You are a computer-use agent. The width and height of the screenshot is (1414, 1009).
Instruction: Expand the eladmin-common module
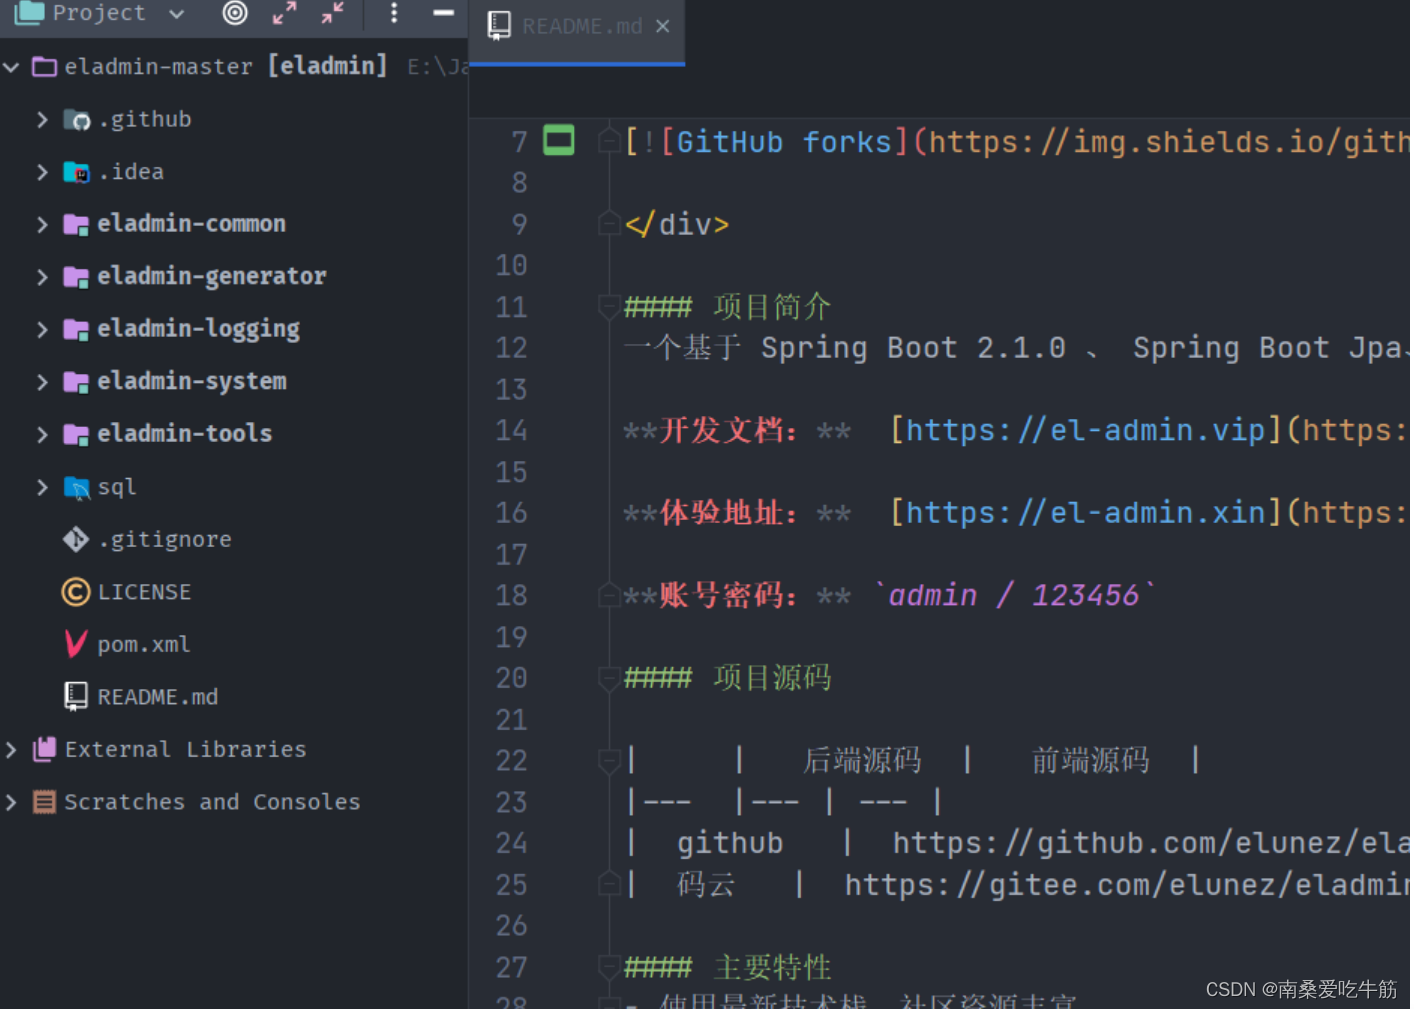(x=42, y=224)
